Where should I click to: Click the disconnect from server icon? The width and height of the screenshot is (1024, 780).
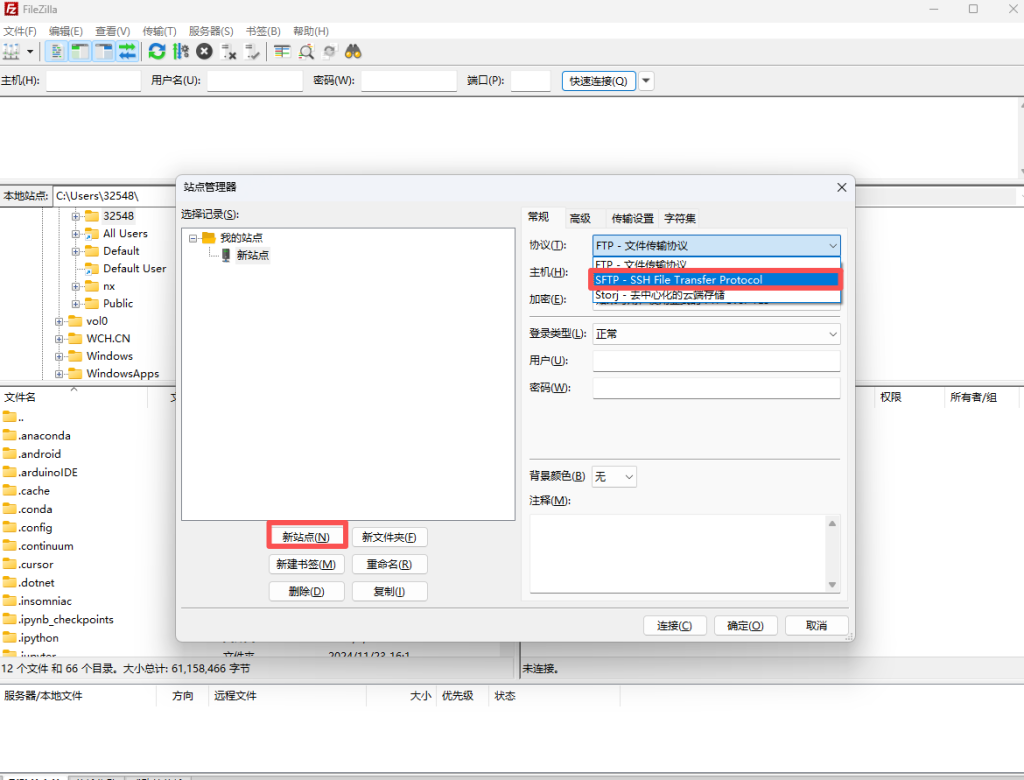tap(229, 51)
